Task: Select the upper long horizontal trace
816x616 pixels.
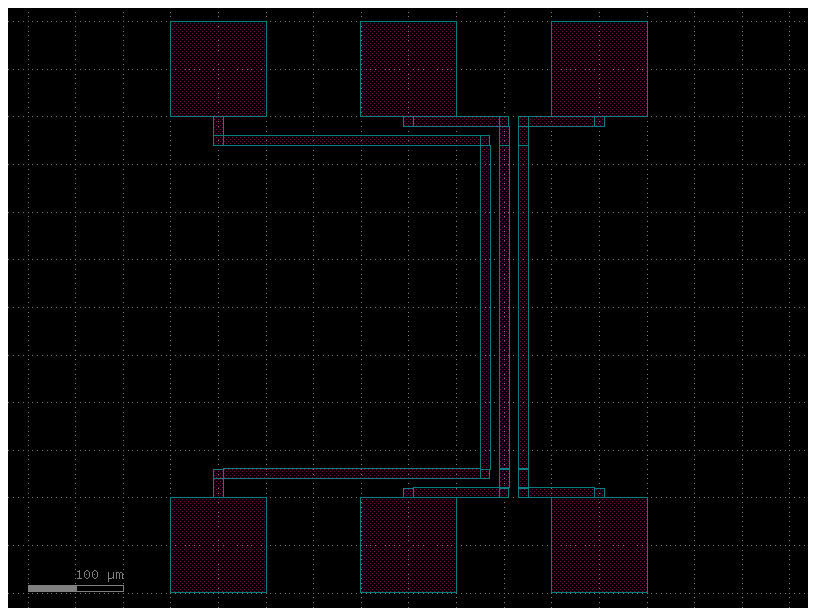Action: tap(350, 141)
